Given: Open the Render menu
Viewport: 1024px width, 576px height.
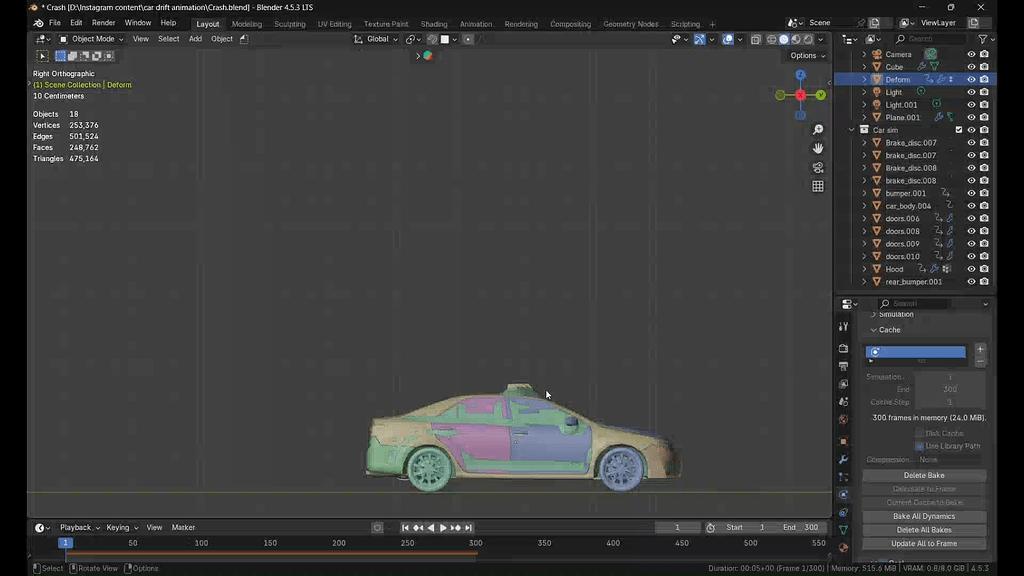Looking at the screenshot, I should 103,23.
